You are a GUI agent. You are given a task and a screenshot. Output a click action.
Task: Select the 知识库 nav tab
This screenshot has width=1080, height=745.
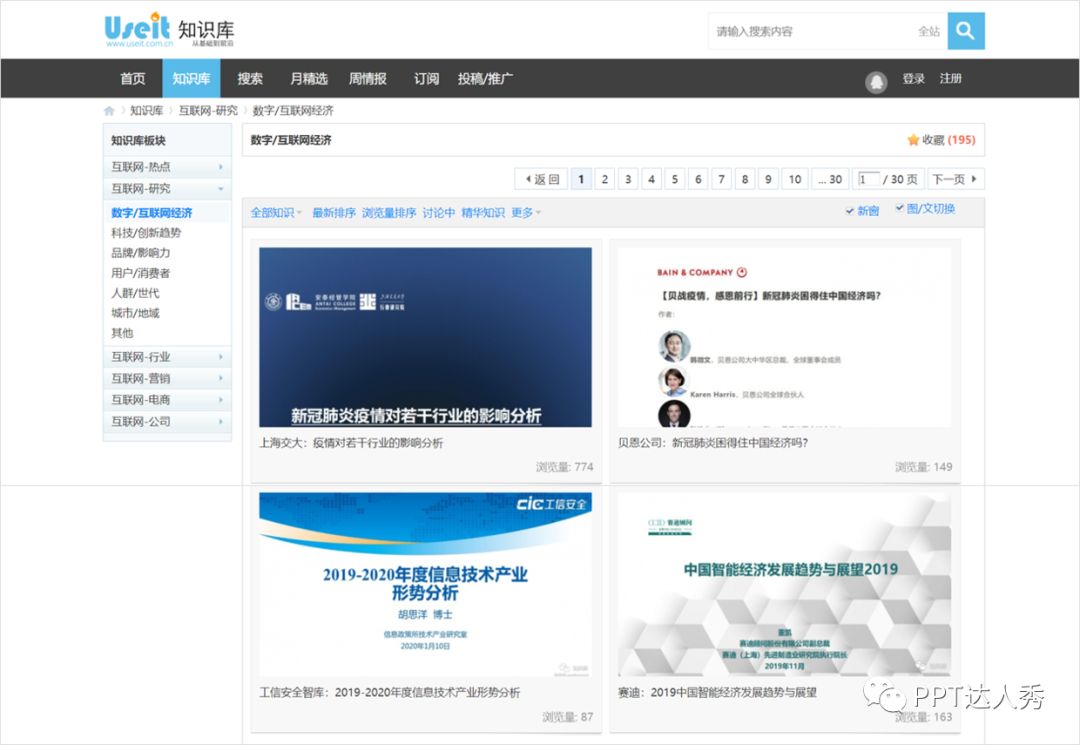191,78
